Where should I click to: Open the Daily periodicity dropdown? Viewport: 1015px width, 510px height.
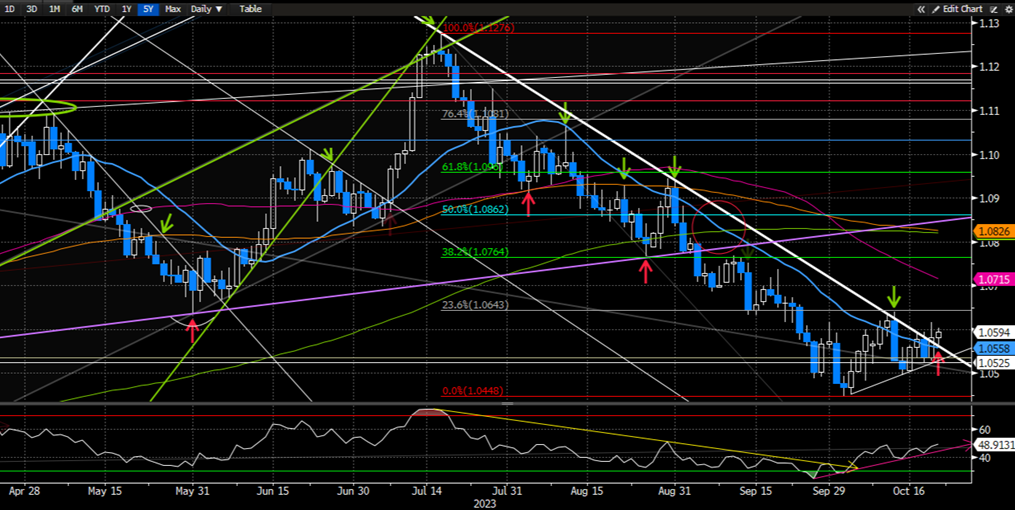pyautogui.click(x=206, y=9)
